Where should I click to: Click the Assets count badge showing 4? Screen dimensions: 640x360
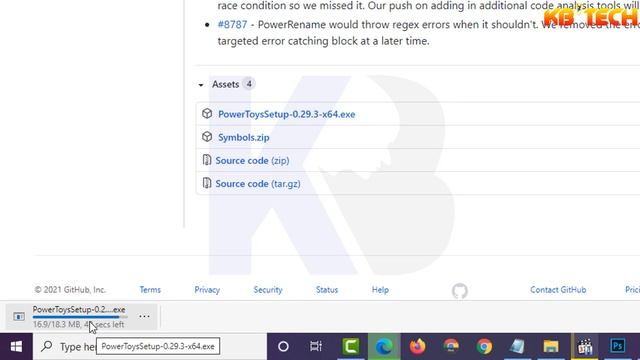tap(249, 84)
